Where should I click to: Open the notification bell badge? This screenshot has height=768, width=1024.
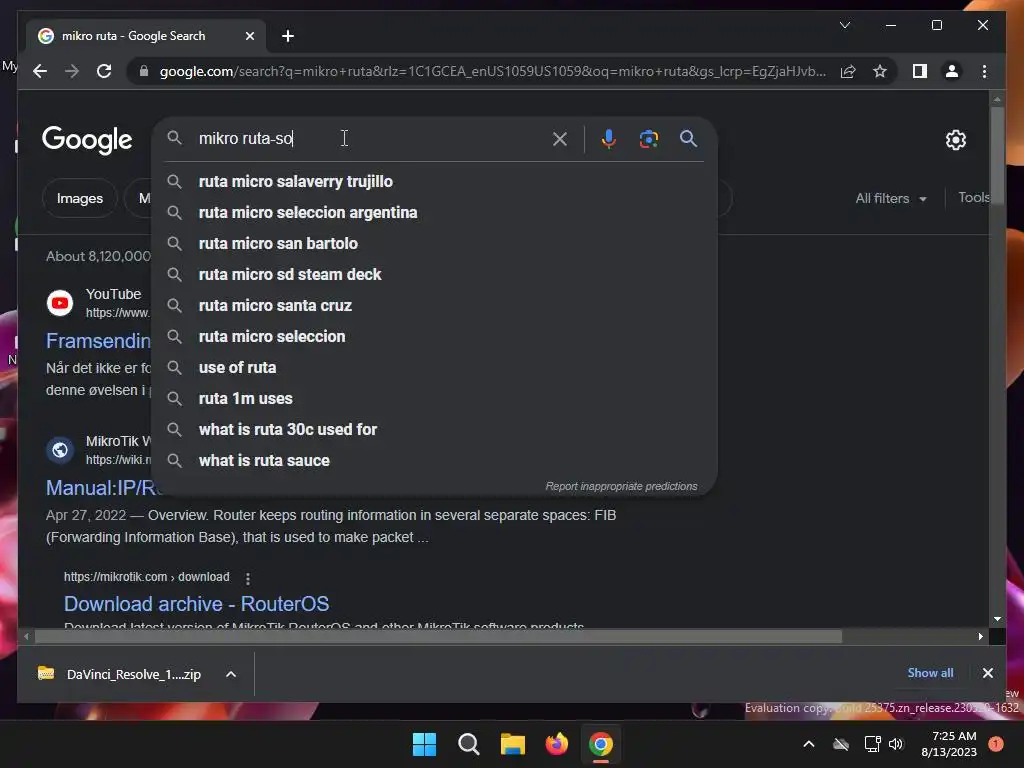996,744
